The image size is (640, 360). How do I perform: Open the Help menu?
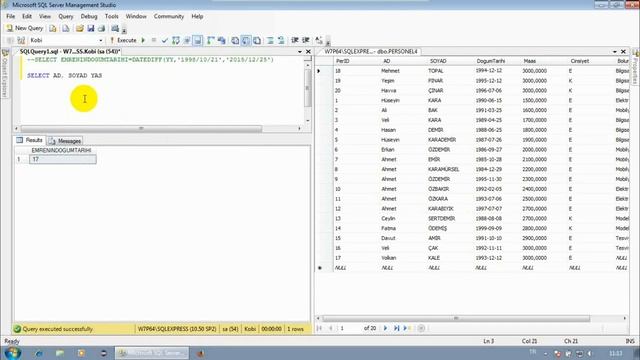pos(197,16)
